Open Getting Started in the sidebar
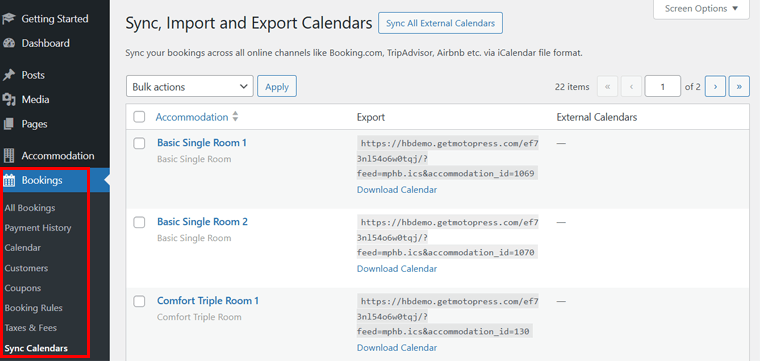 (x=55, y=19)
